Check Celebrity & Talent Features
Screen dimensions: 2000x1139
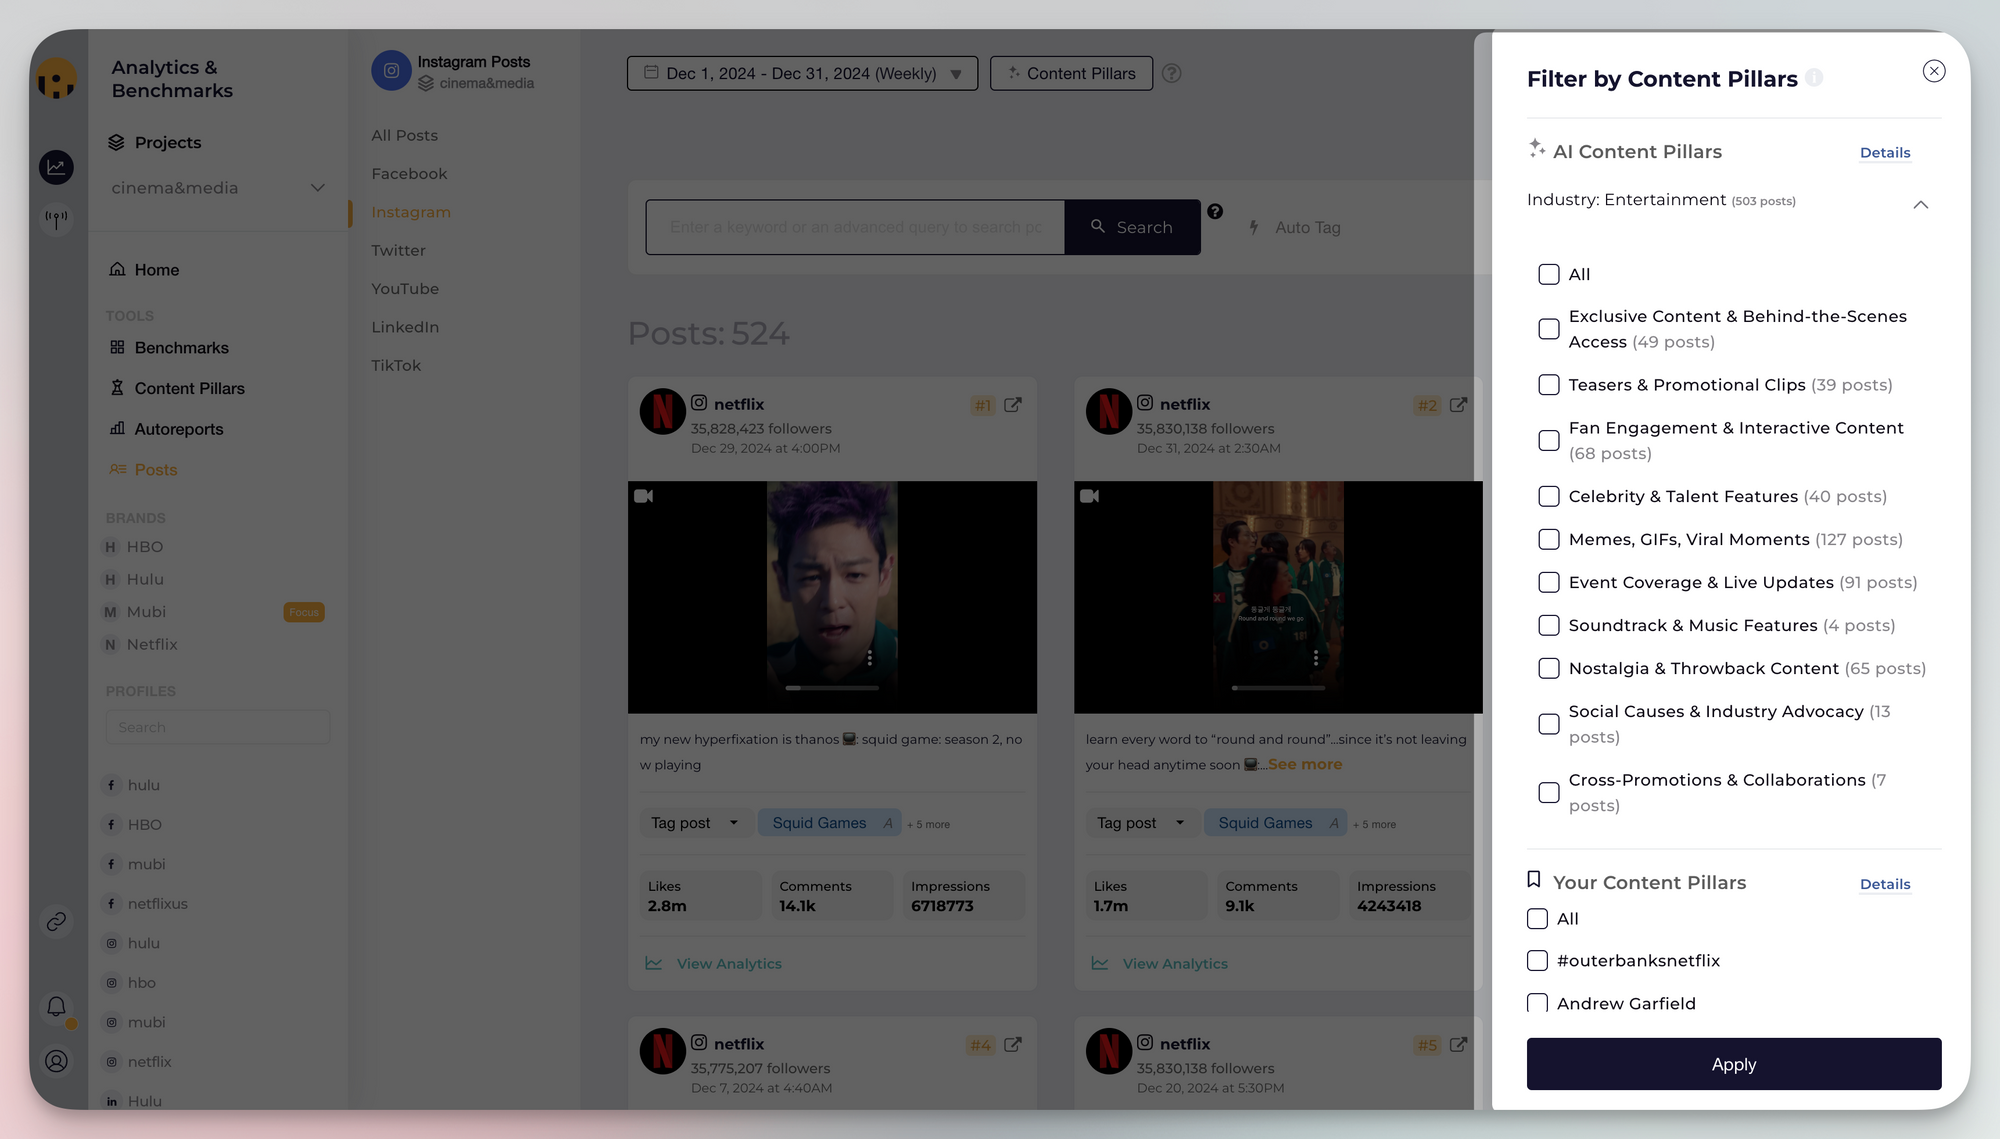[1548, 496]
